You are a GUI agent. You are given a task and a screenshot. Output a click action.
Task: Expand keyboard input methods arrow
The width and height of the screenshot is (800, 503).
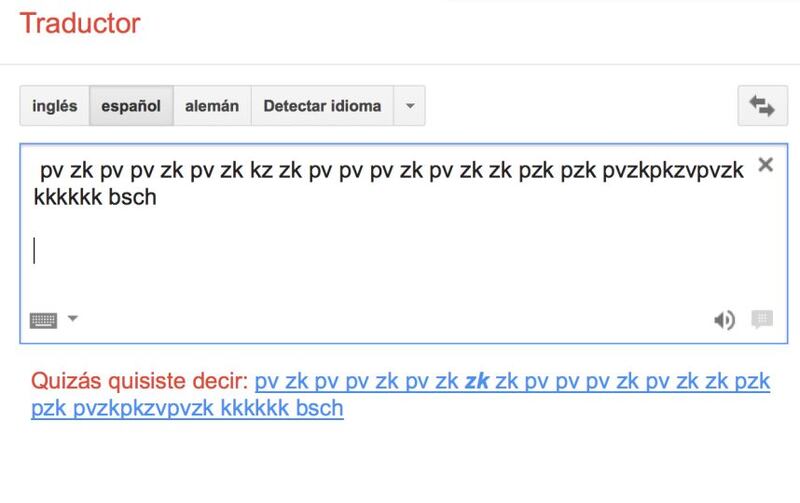72,318
